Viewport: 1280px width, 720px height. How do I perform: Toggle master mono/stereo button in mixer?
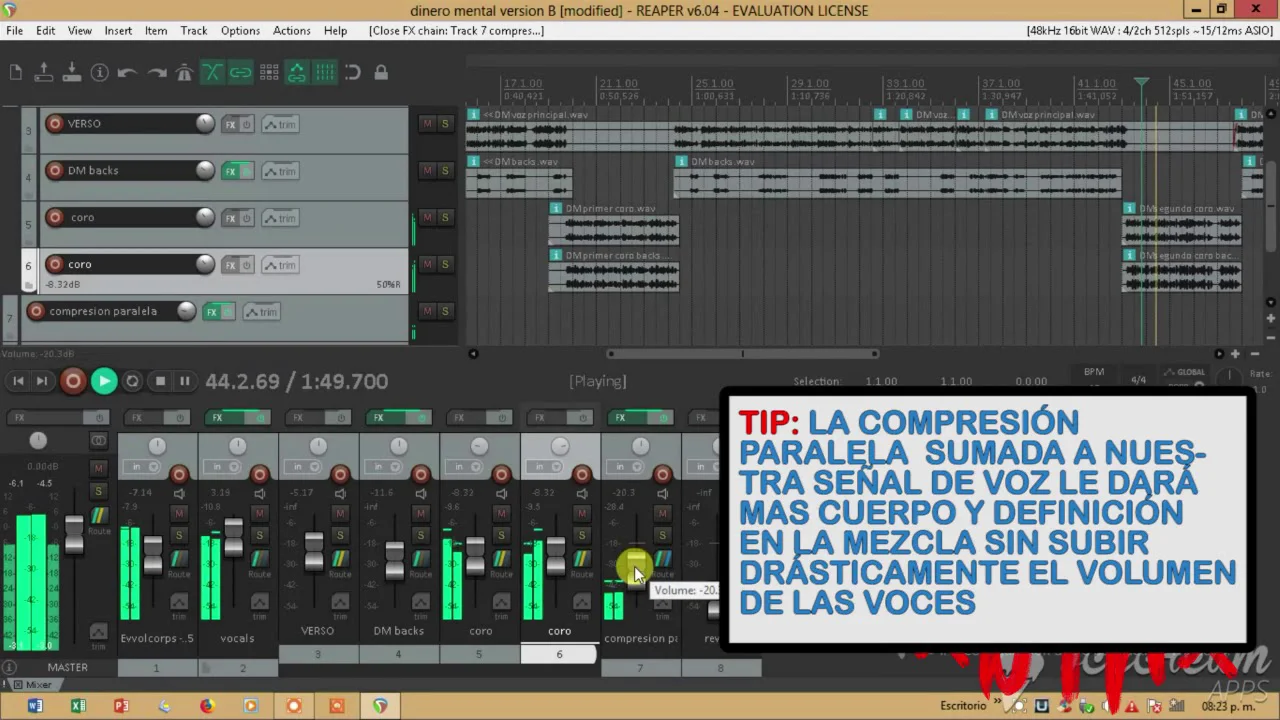(98, 440)
